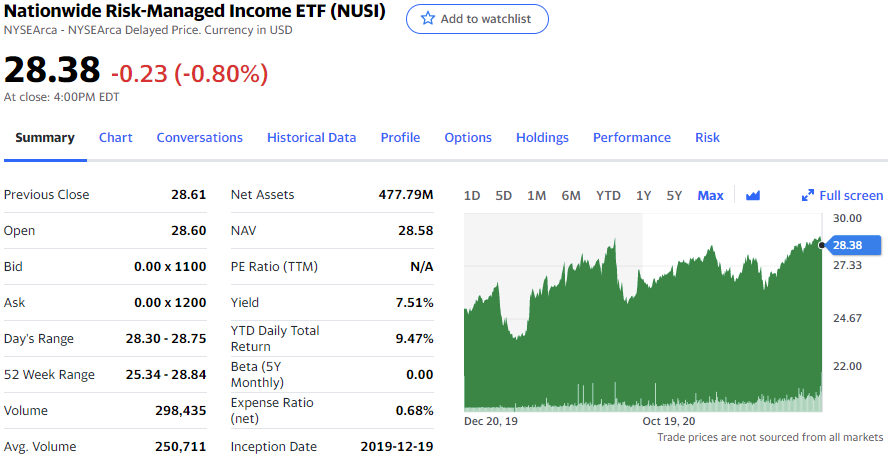Image resolution: width=888 pixels, height=458 pixels.
Task: Show the Holdings tab
Action: 542,138
